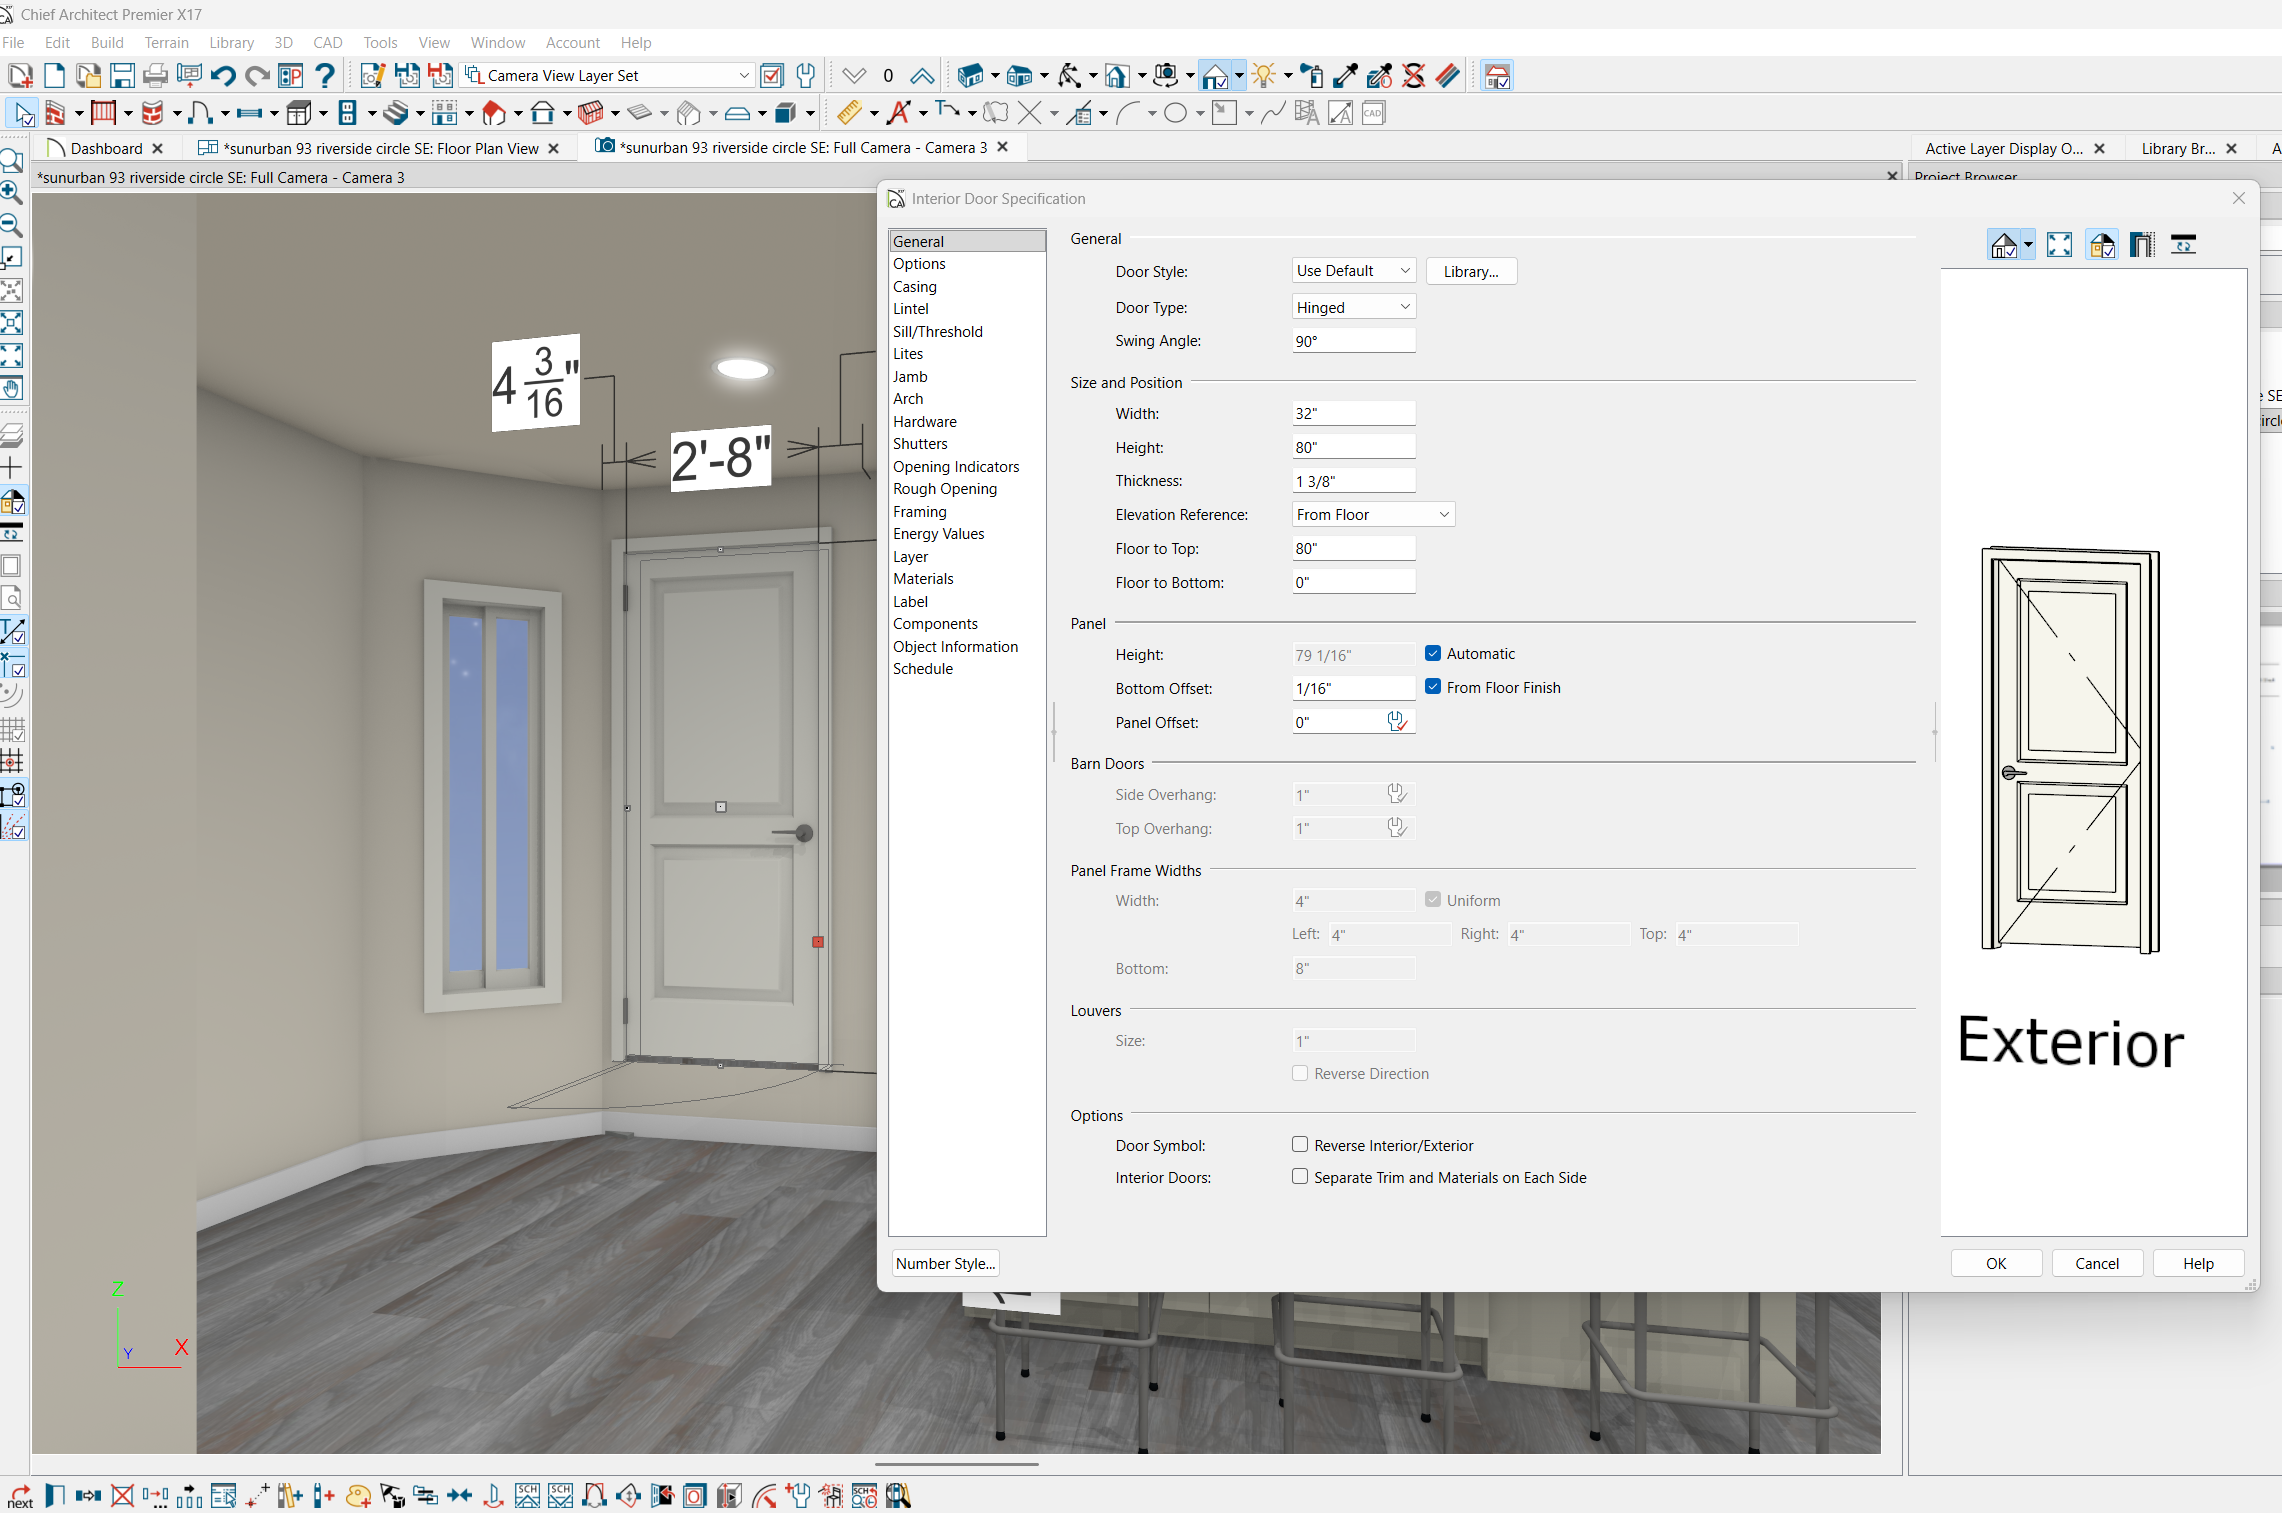This screenshot has width=2282, height=1513.
Task: Toggle the From Floor Finish checkbox
Action: (1433, 688)
